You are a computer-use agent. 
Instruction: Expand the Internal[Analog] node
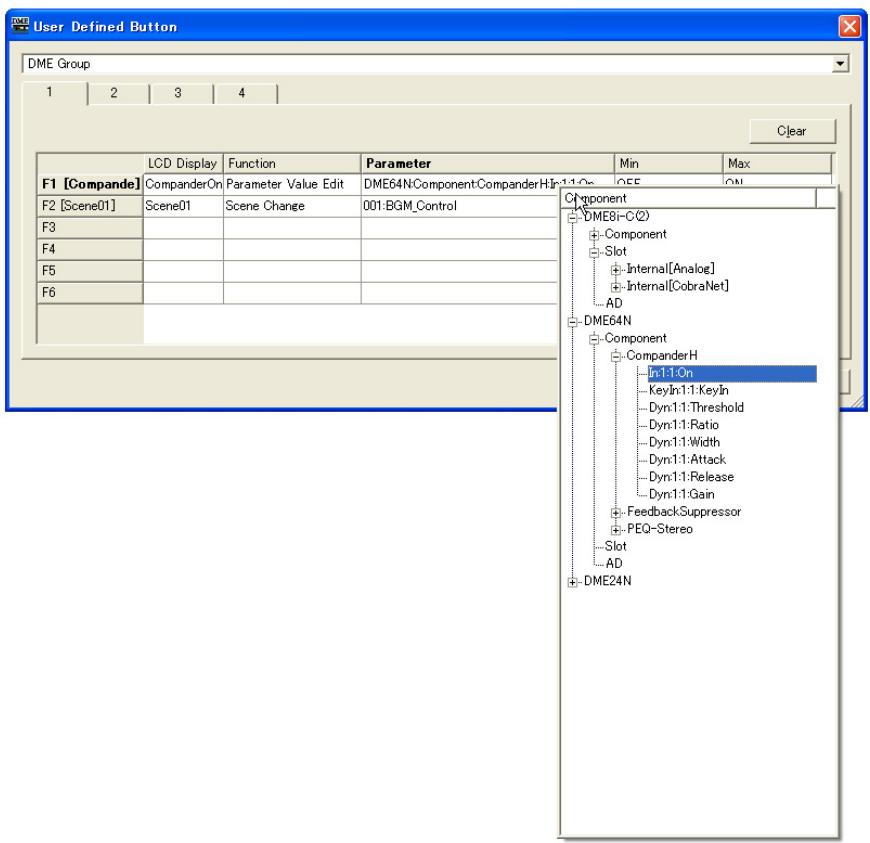[616, 270]
